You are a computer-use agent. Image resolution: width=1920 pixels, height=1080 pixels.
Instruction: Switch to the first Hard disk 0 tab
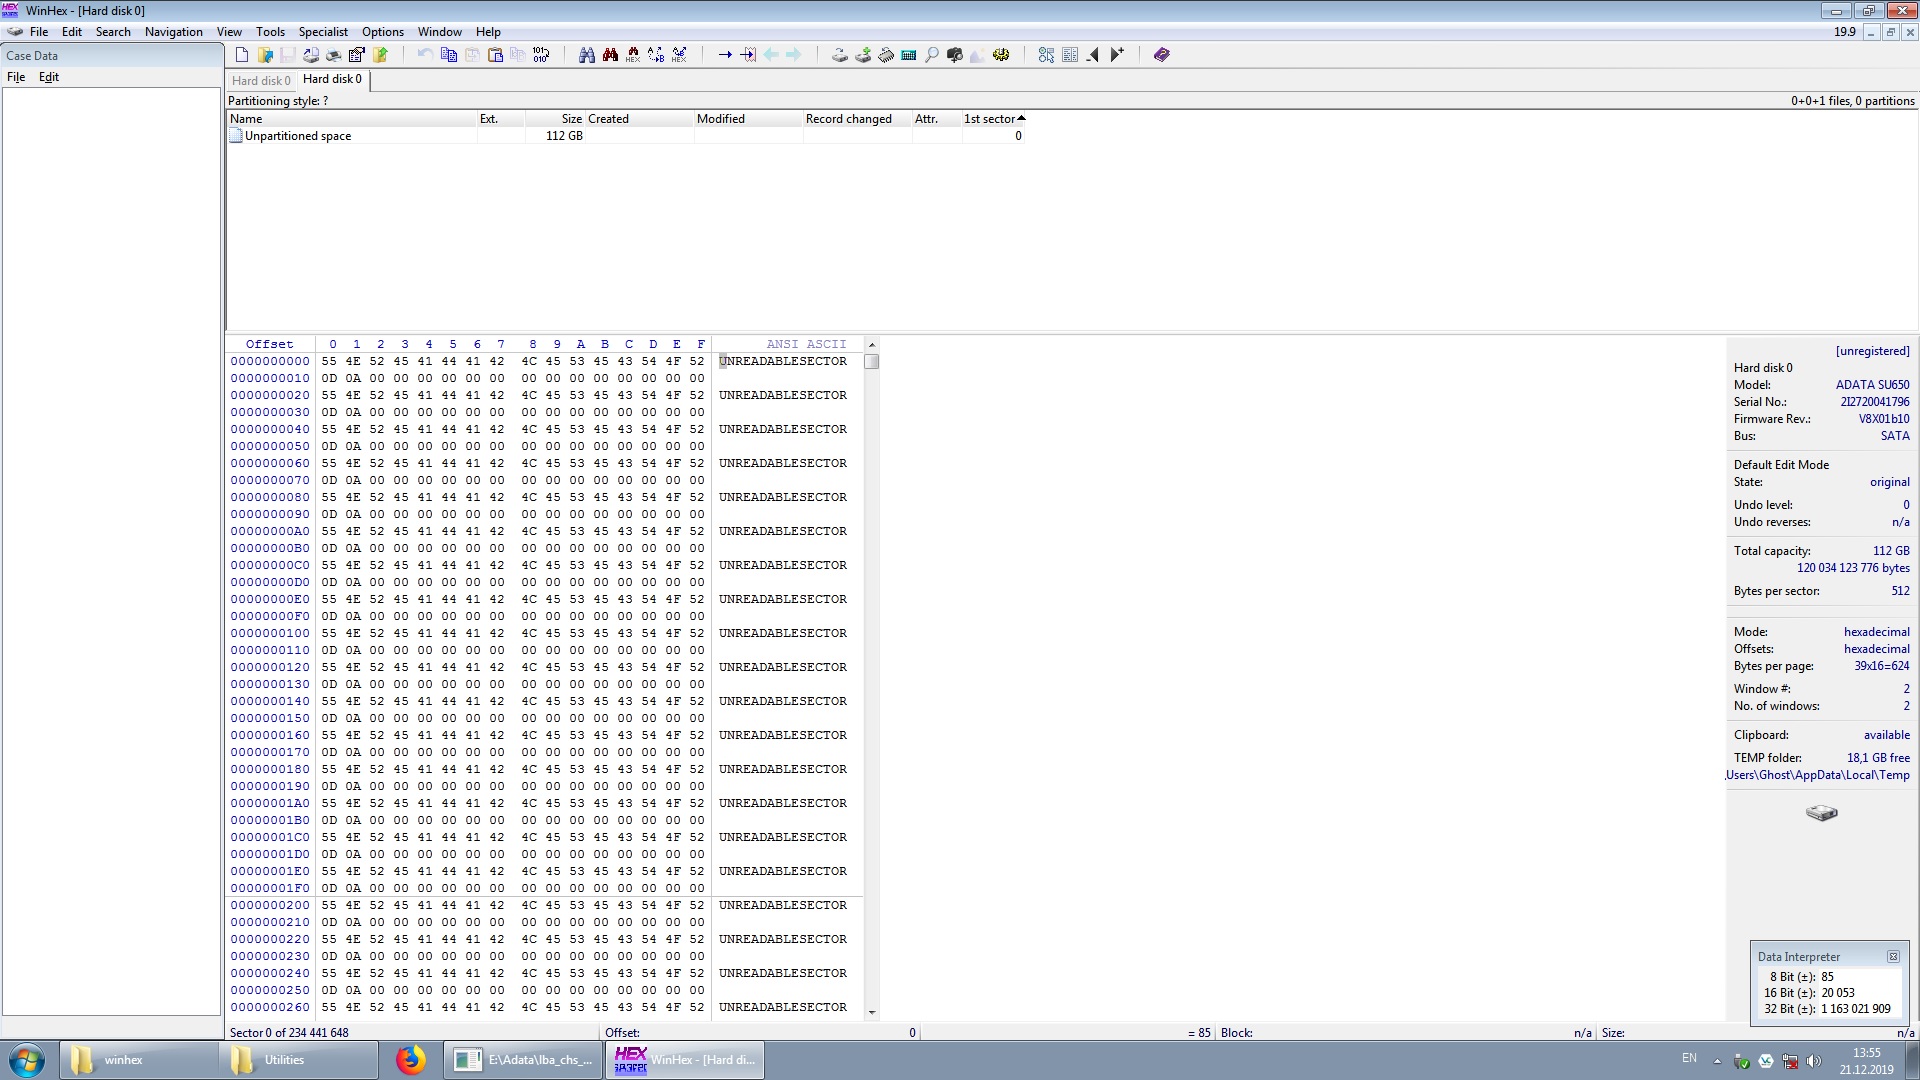click(261, 80)
